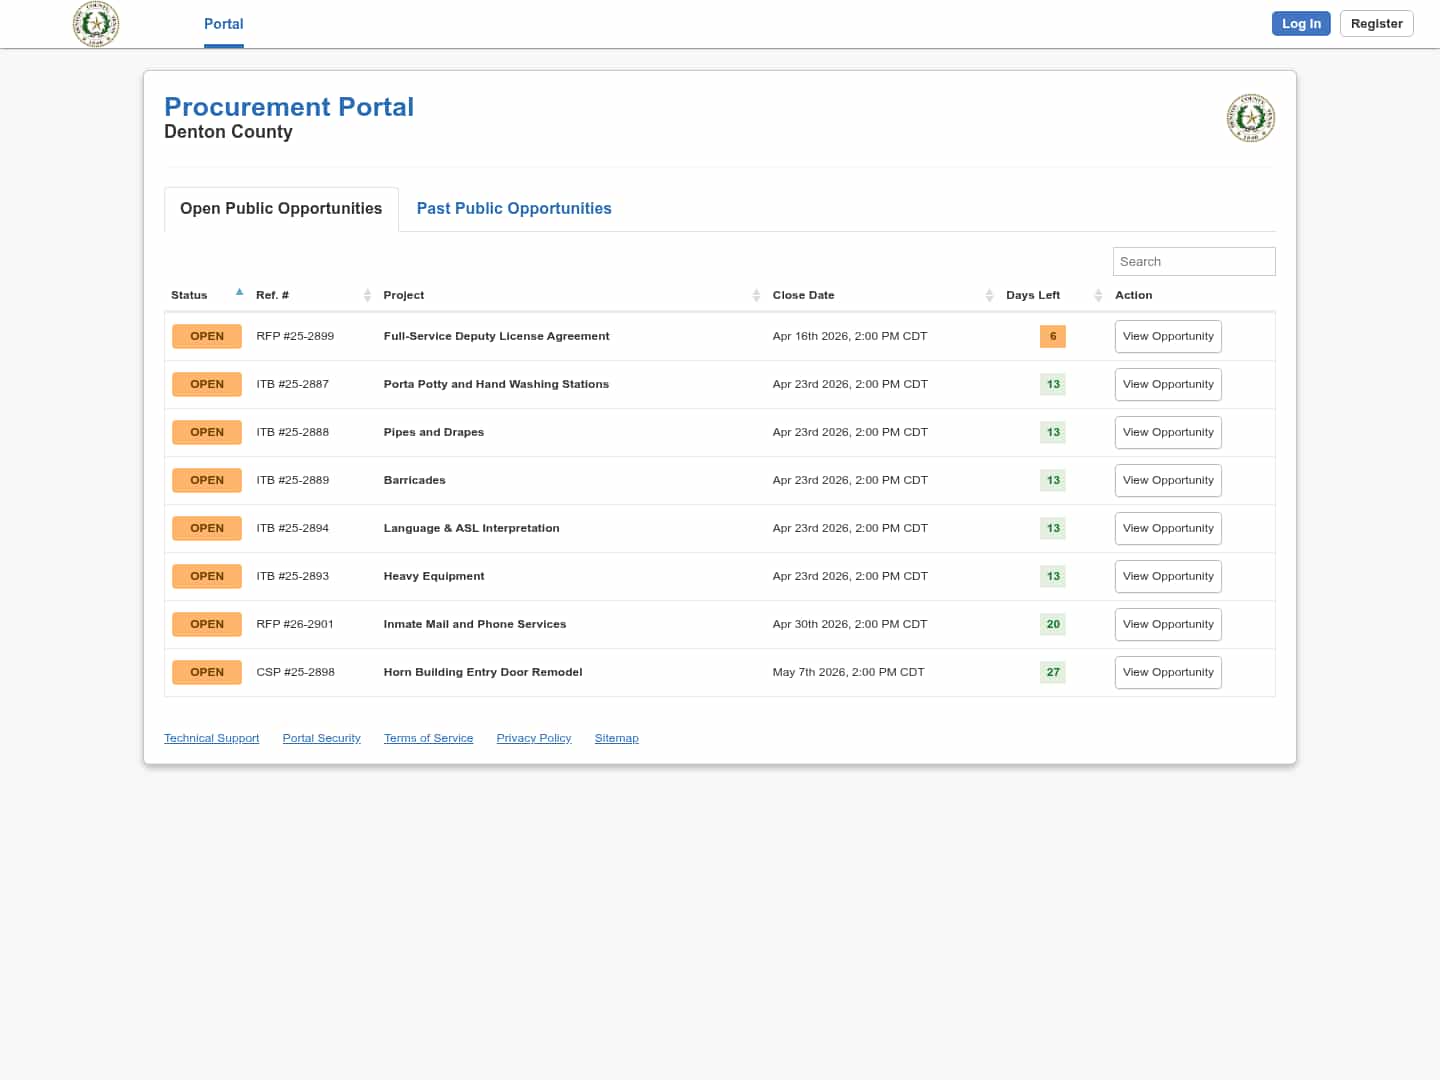
Task: Focus the Search input field
Action: 1193,262
